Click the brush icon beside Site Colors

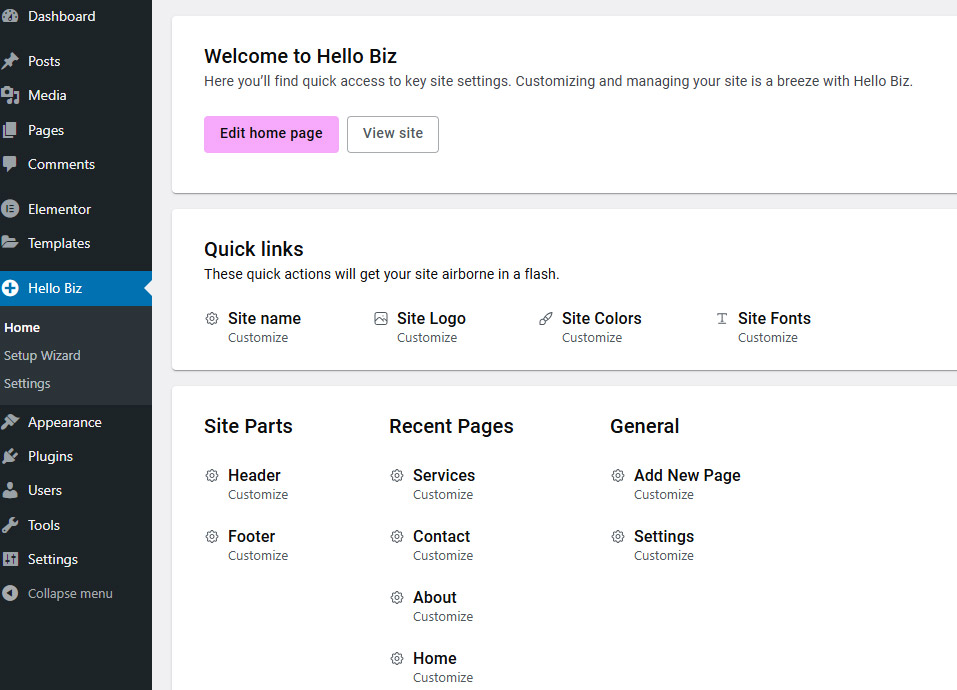[546, 318]
